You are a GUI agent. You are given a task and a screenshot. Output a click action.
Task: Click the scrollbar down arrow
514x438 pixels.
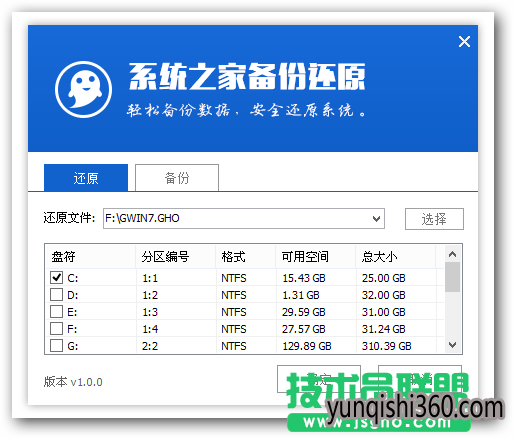[452, 345]
